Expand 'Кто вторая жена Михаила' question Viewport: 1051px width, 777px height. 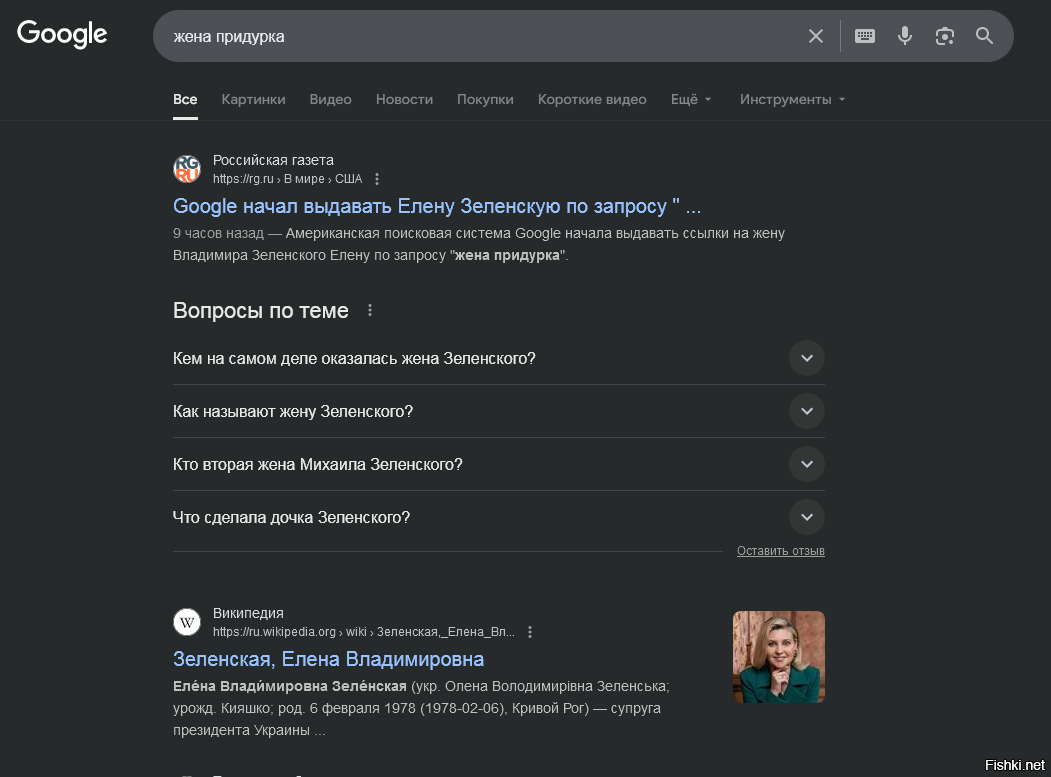tap(806, 464)
